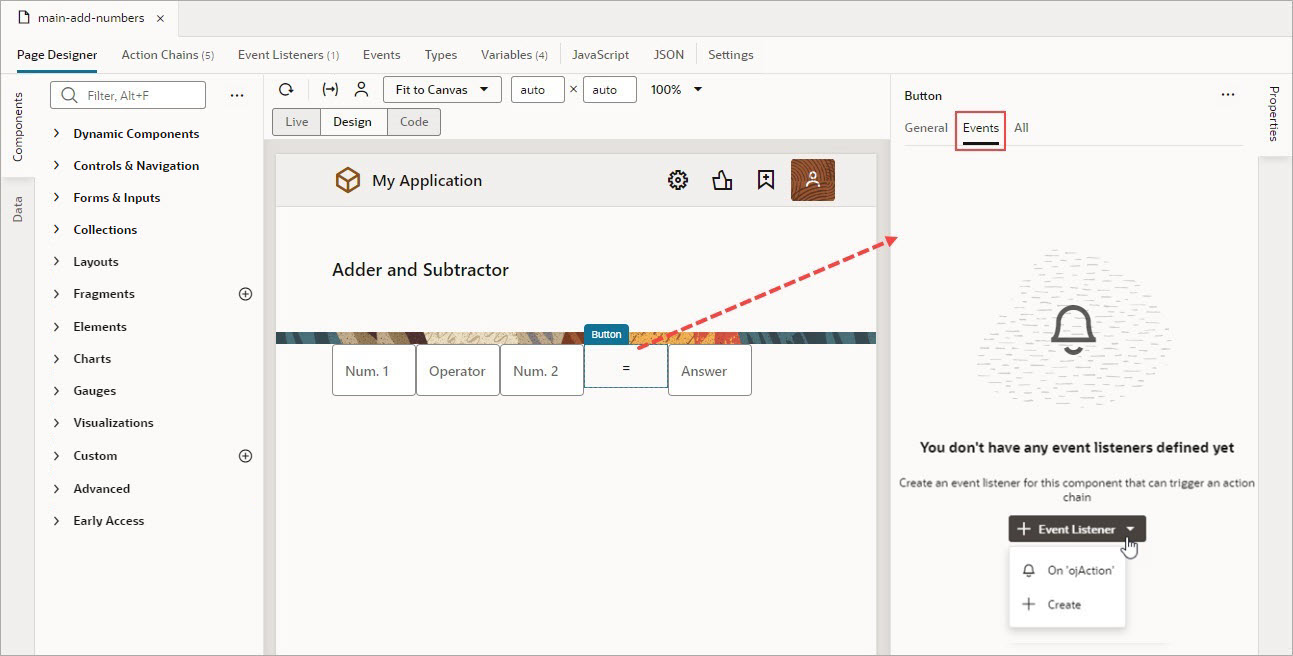This screenshot has width=1293, height=656.
Task: Click the Properties panel overflow menu
Action: click(x=1228, y=94)
